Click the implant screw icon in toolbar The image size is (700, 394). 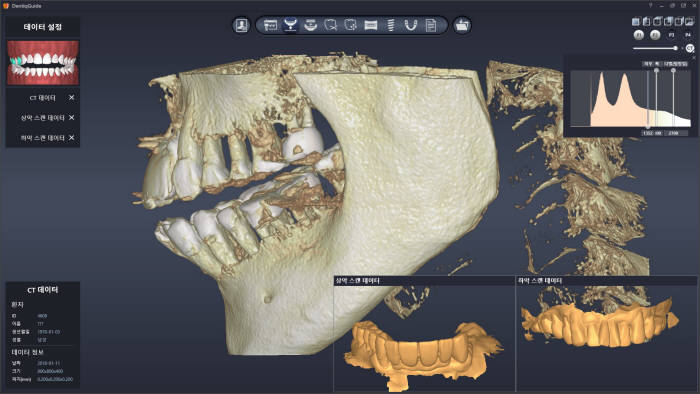click(391, 25)
